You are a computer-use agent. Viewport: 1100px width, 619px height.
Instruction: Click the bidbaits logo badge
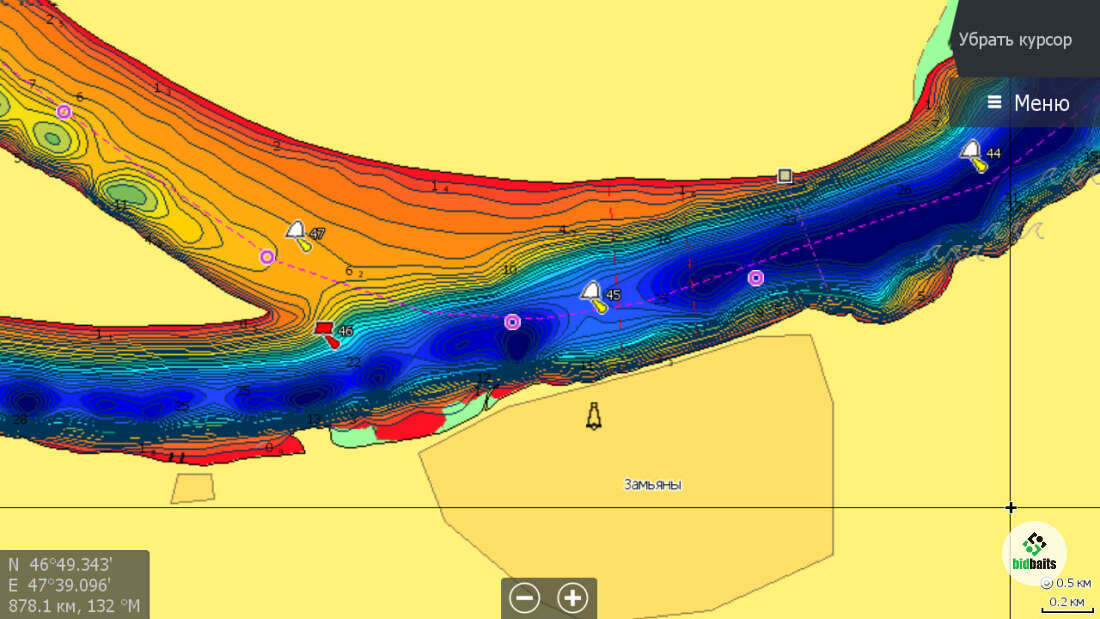[1034, 553]
